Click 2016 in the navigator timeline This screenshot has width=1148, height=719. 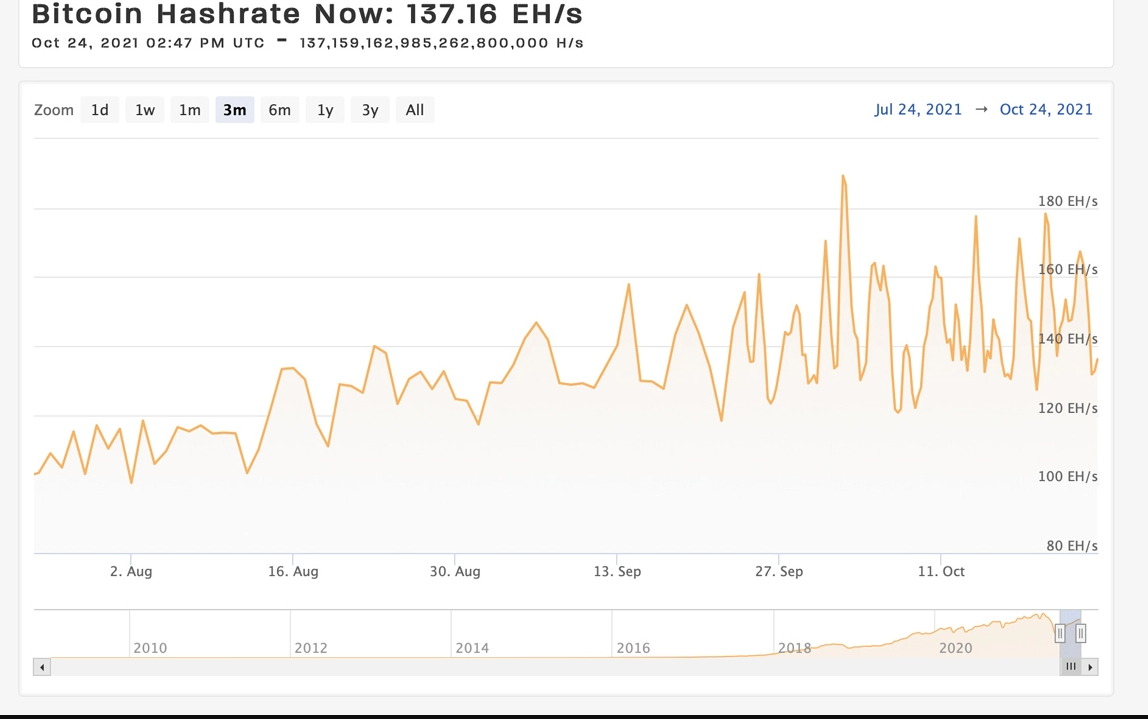point(633,648)
